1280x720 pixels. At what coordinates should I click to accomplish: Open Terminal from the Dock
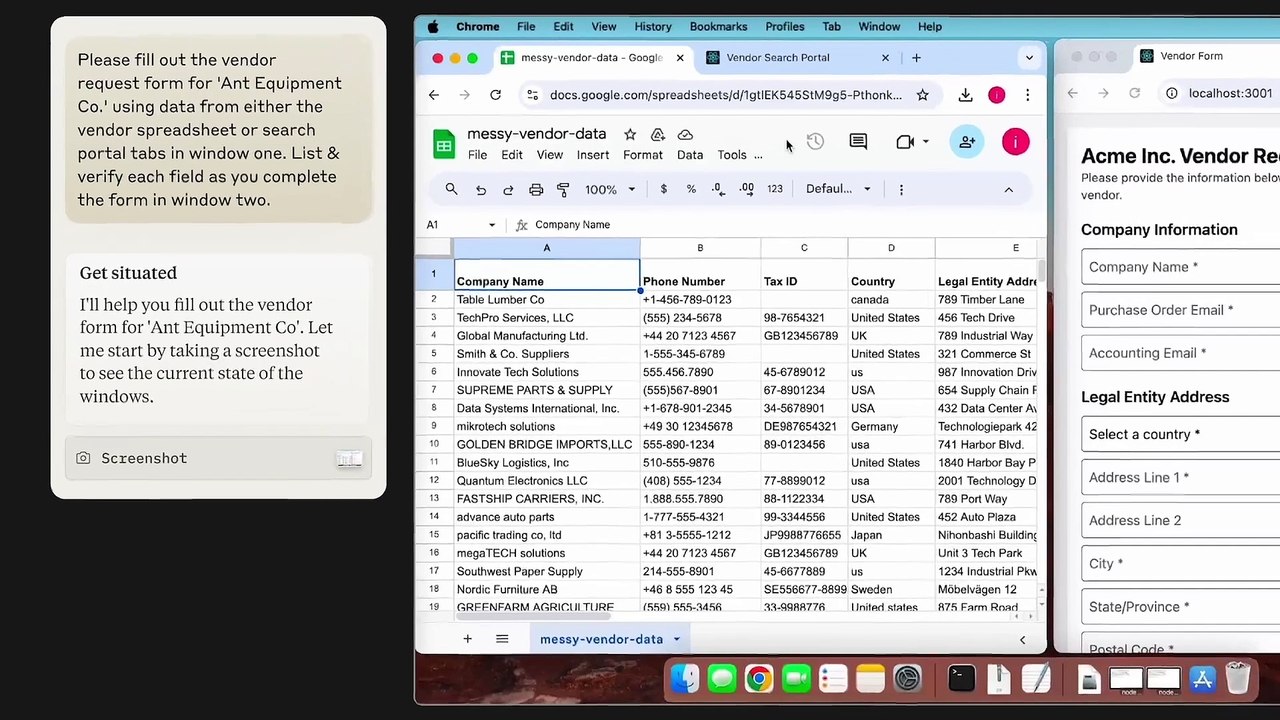[961, 679]
